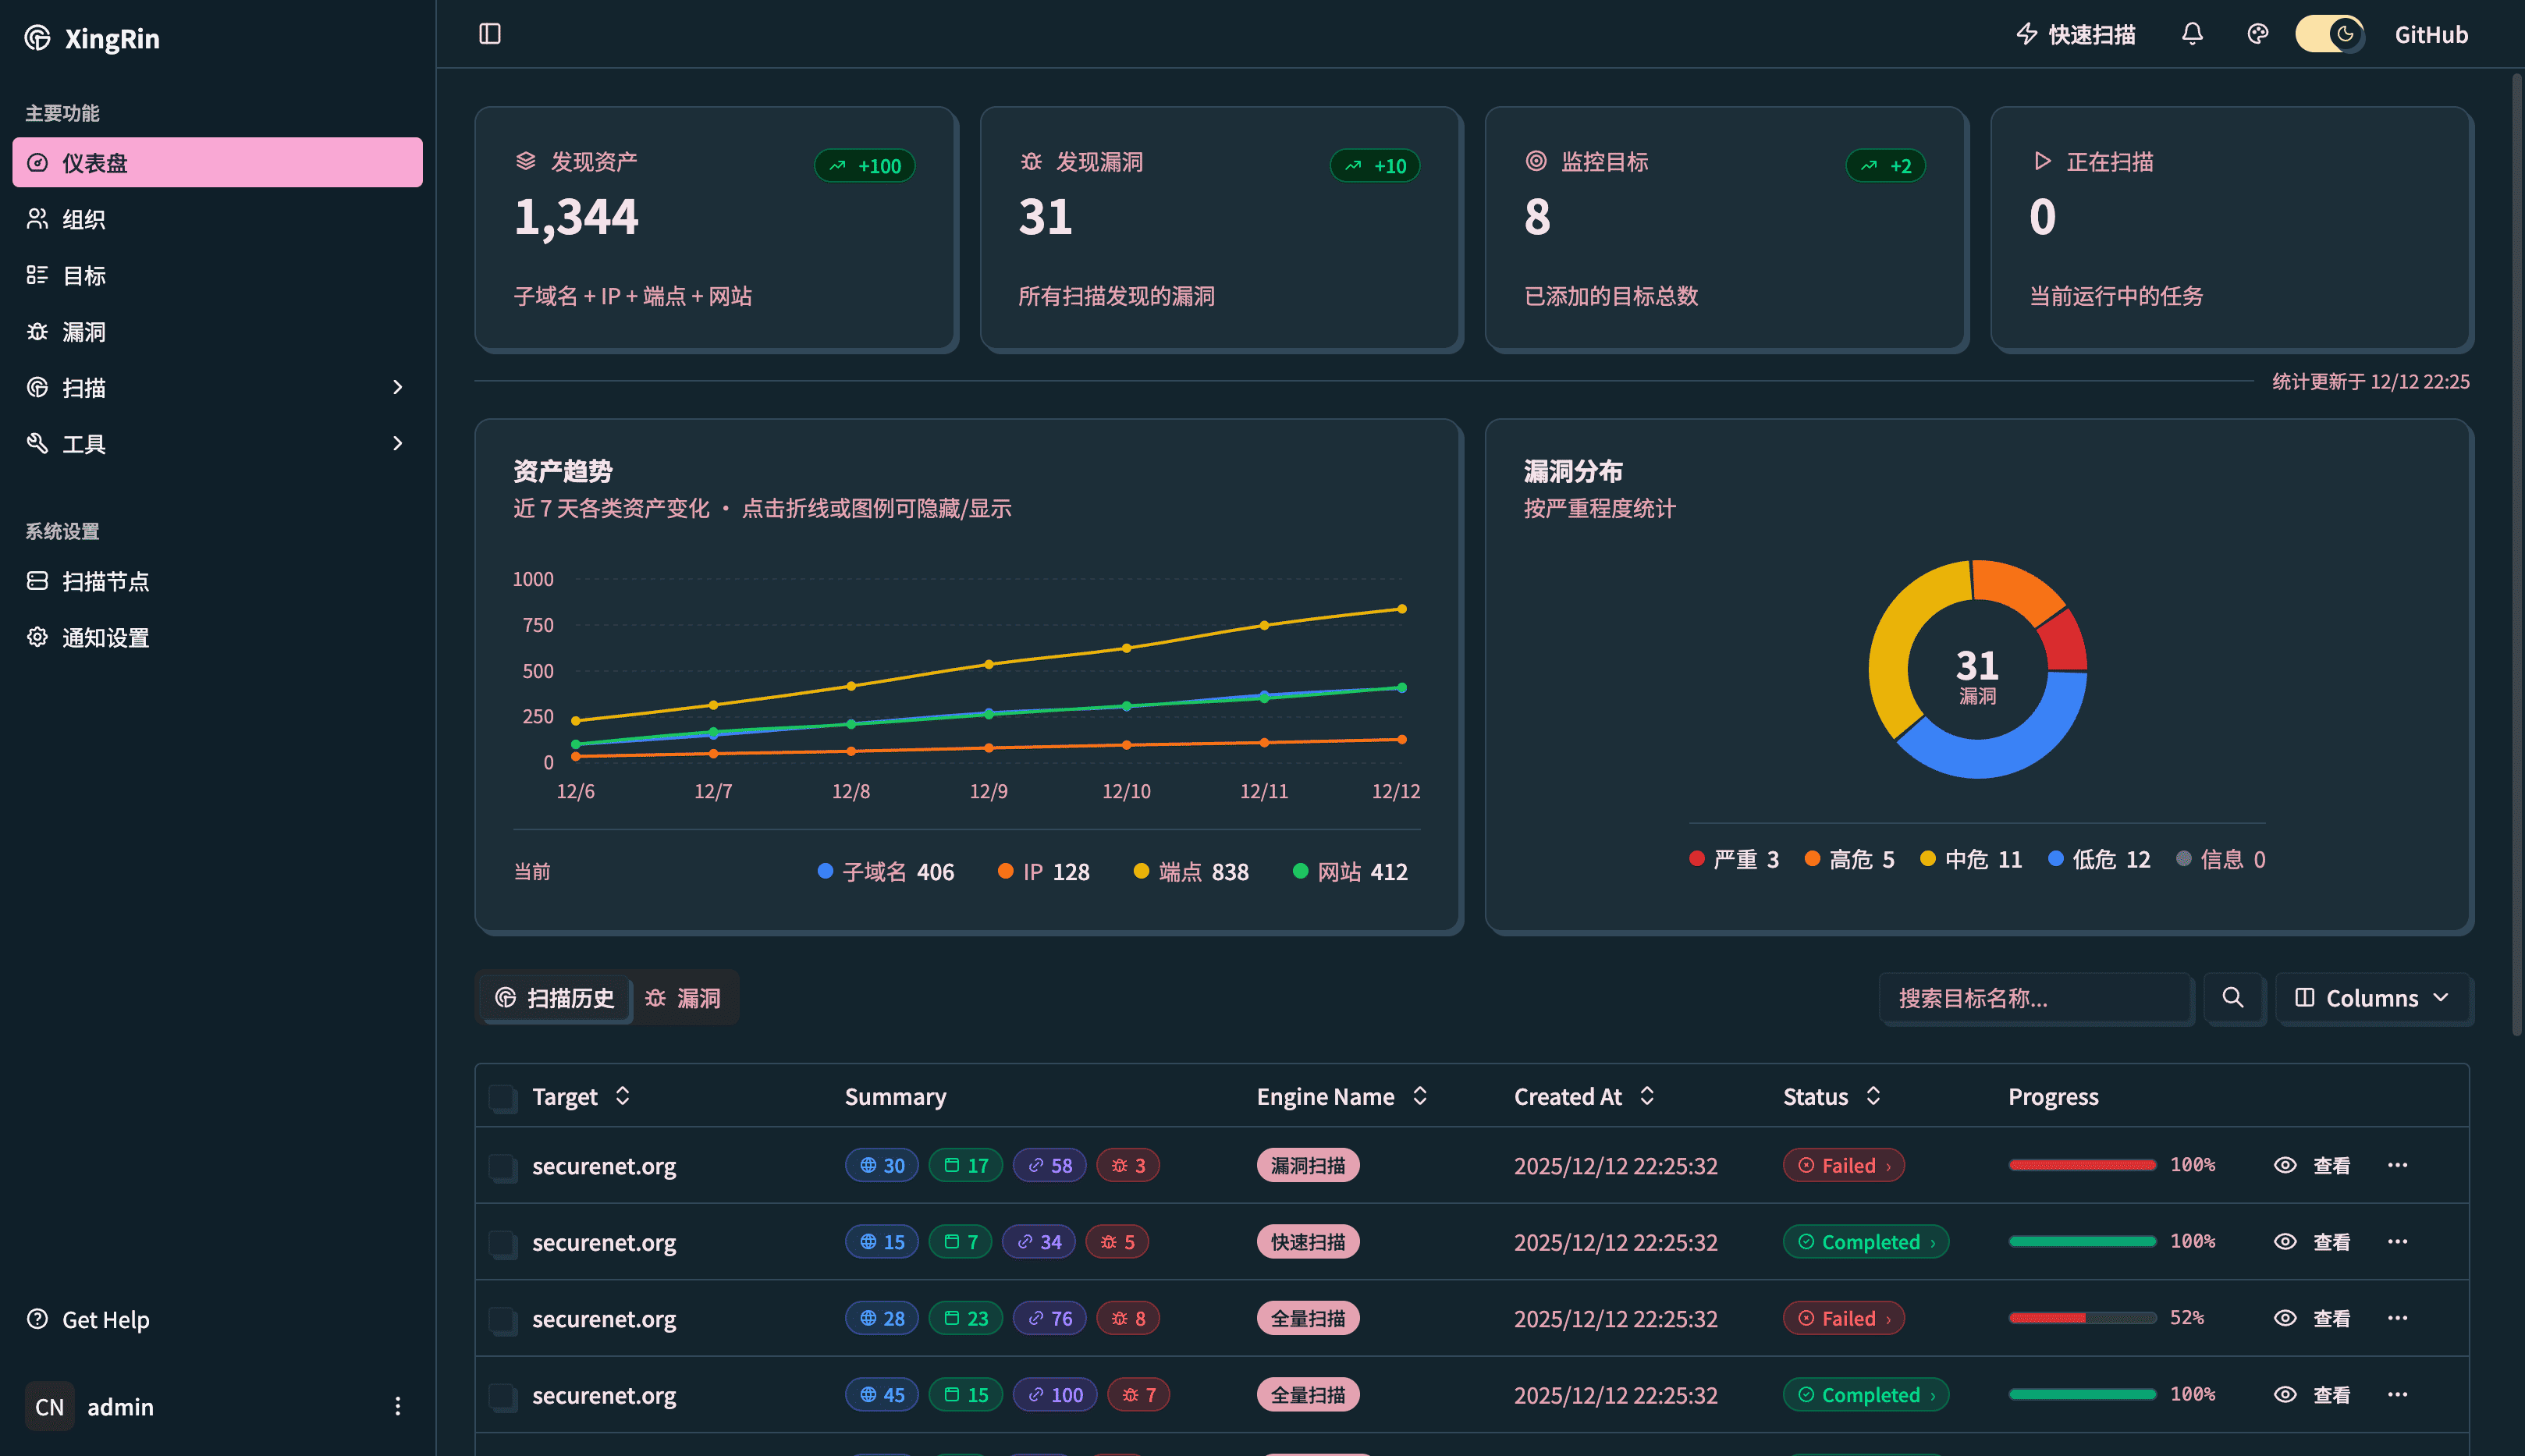Screen dimensions: 2525x1456
Task: Open the GitHub link
Action: (2430, 34)
